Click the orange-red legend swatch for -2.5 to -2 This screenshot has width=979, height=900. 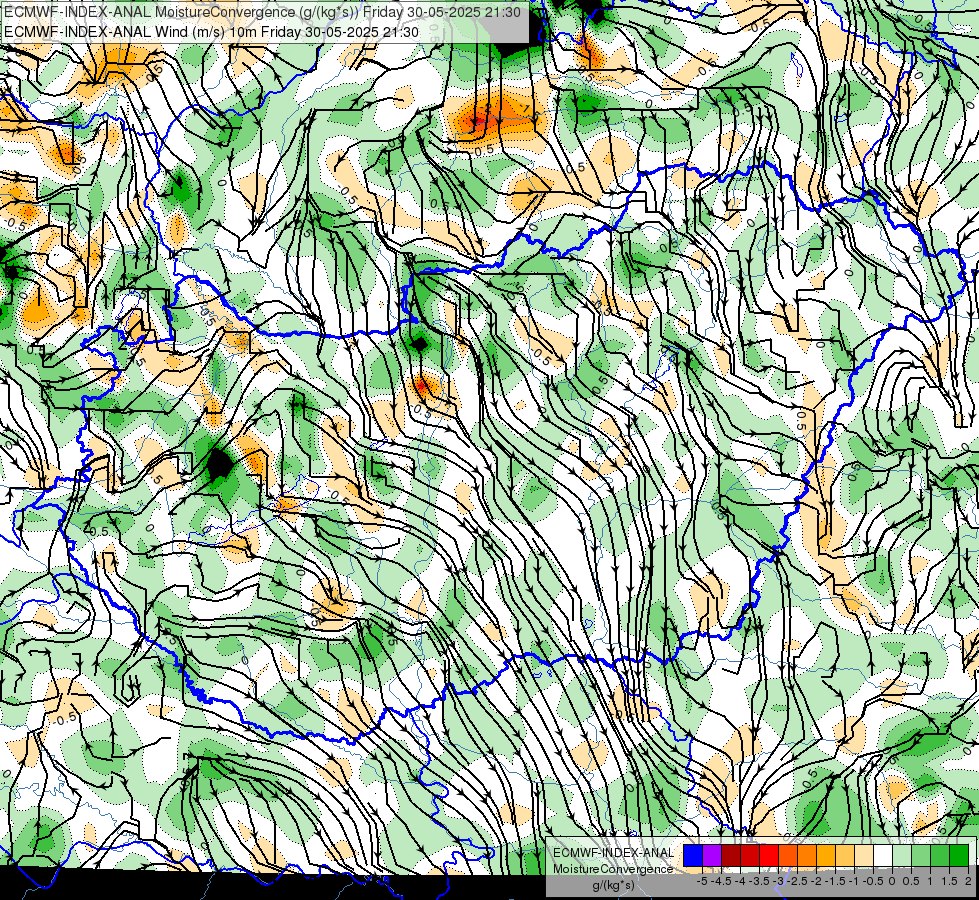pyautogui.click(x=788, y=856)
